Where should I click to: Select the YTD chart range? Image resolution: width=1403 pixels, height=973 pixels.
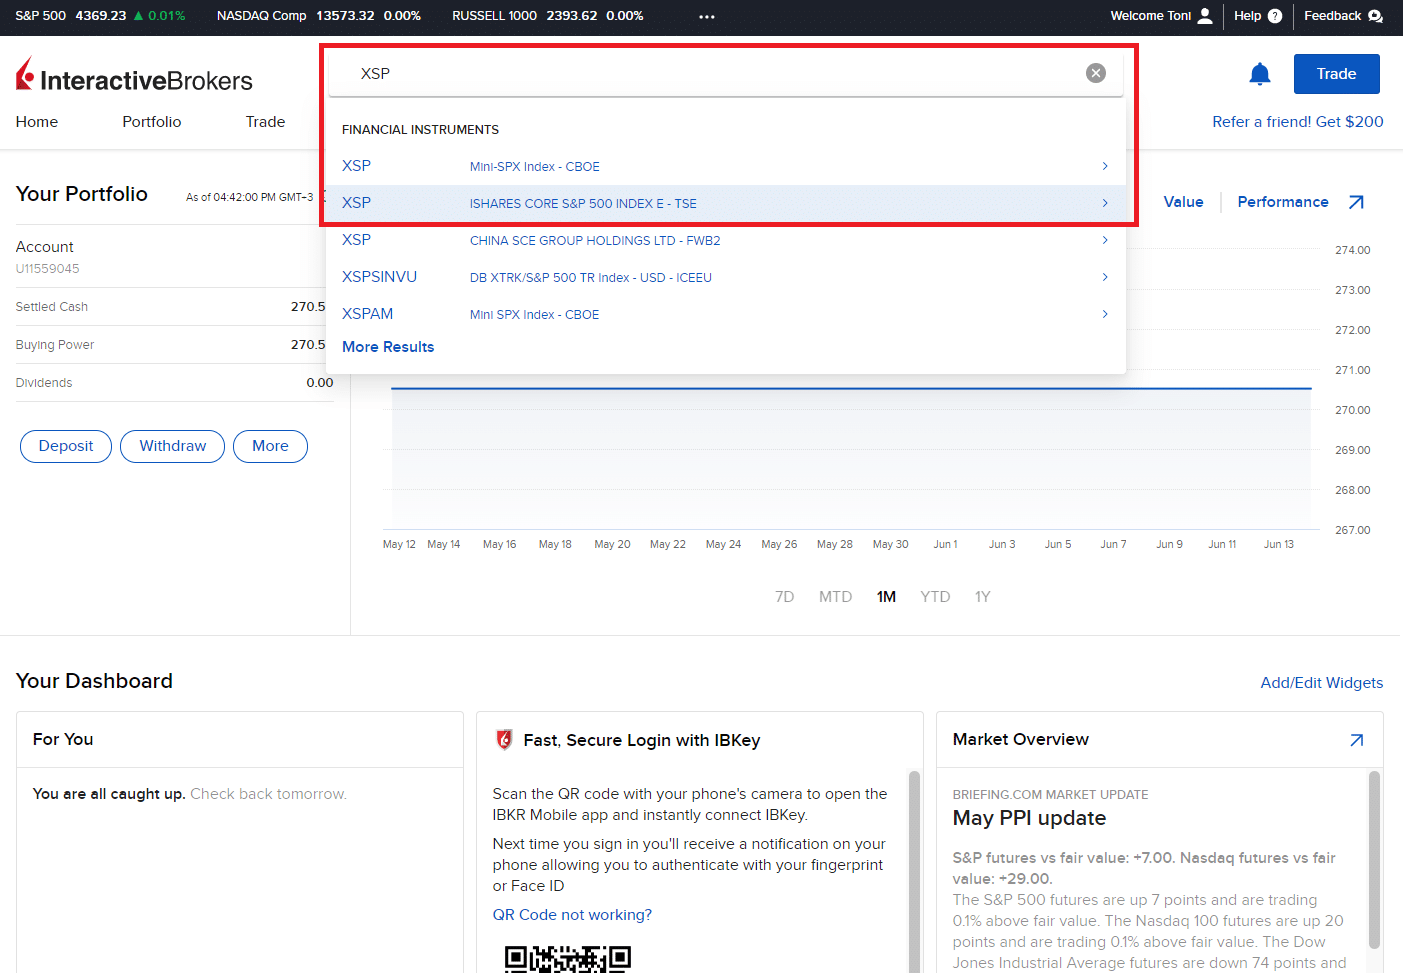click(x=935, y=597)
